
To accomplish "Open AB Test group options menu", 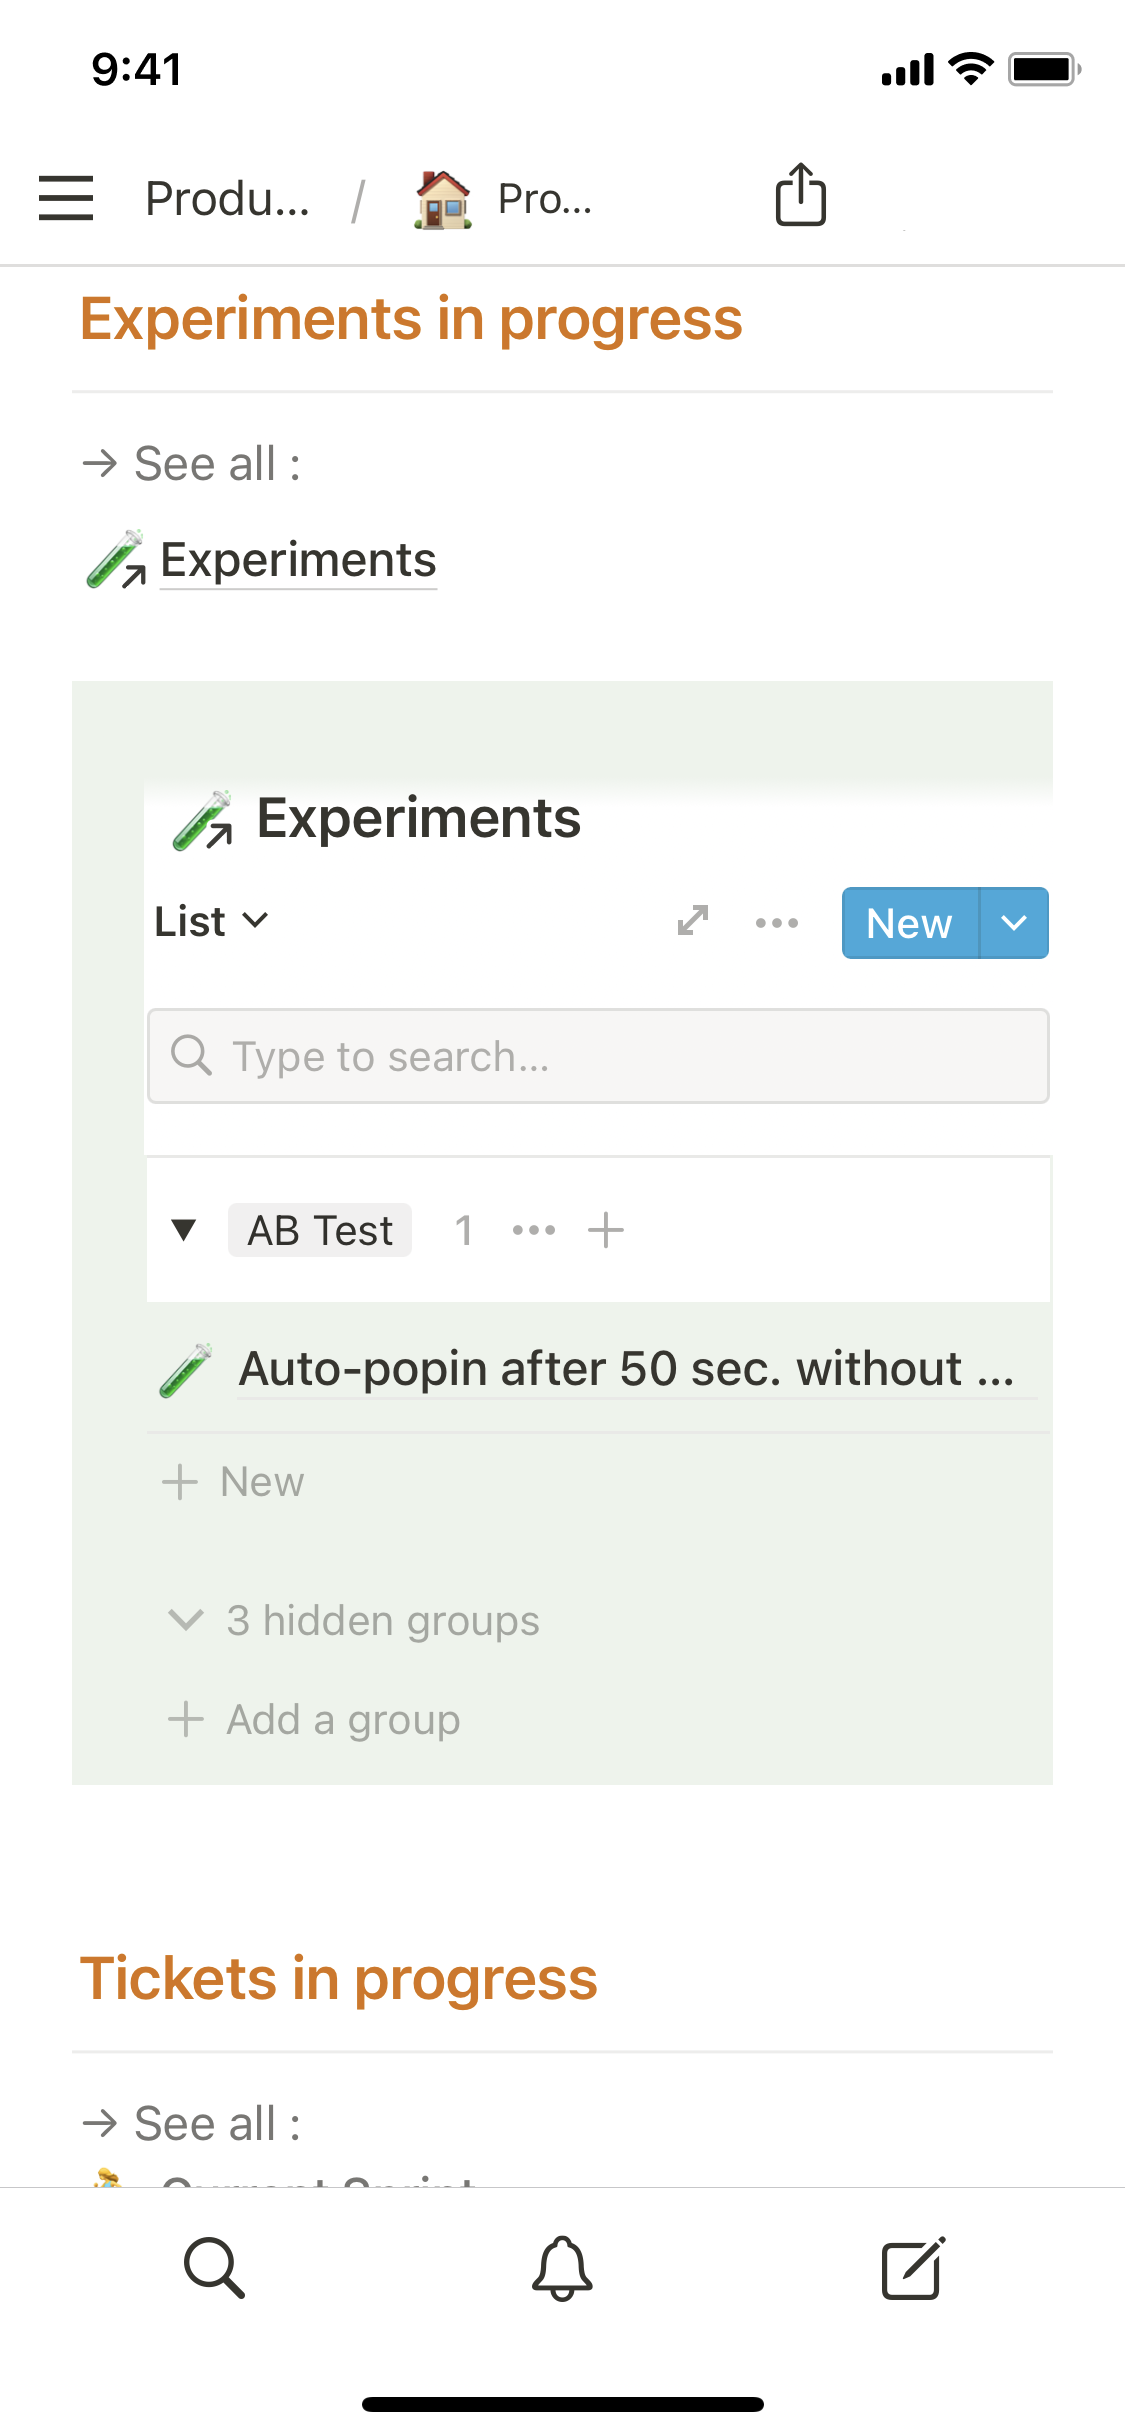I will pyautogui.click(x=534, y=1230).
